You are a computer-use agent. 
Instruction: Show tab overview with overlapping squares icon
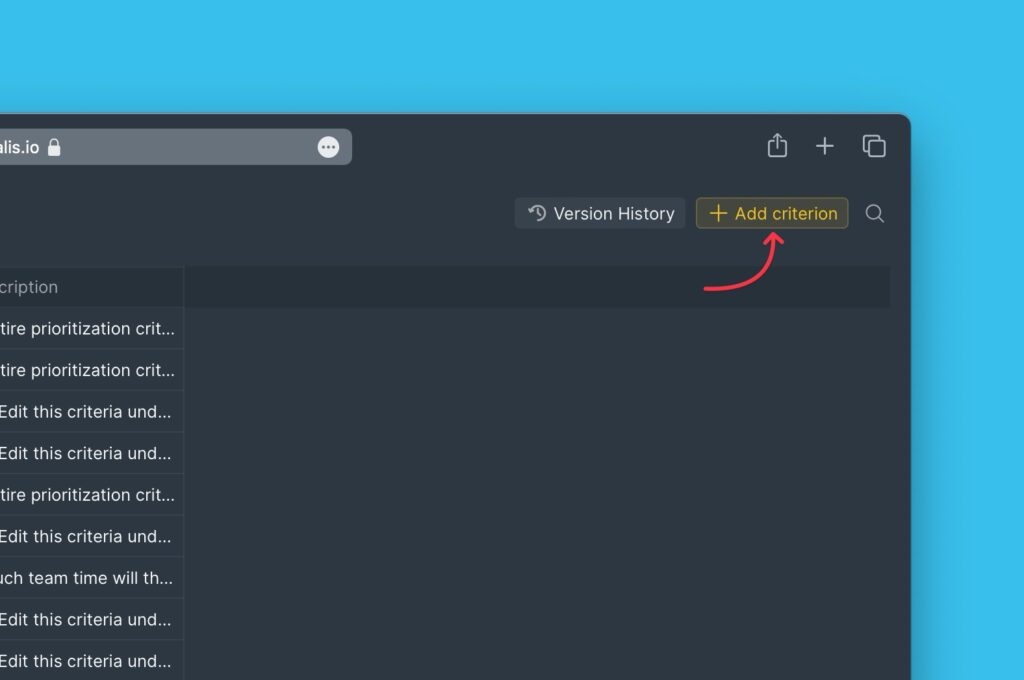(x=874, y=146)
